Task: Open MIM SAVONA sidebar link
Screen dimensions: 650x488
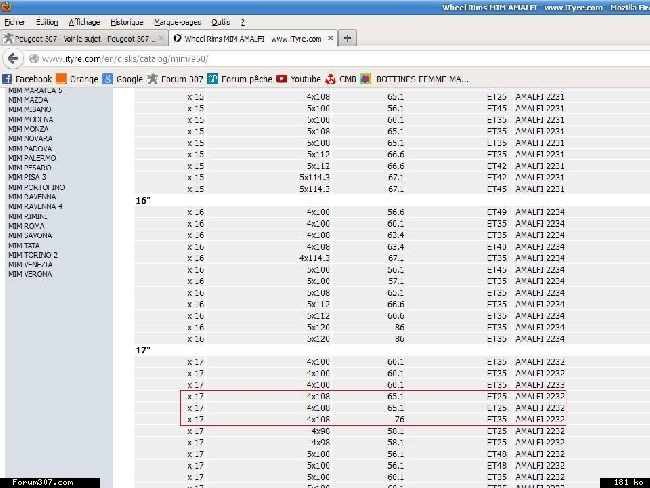Action: point(30,235)
